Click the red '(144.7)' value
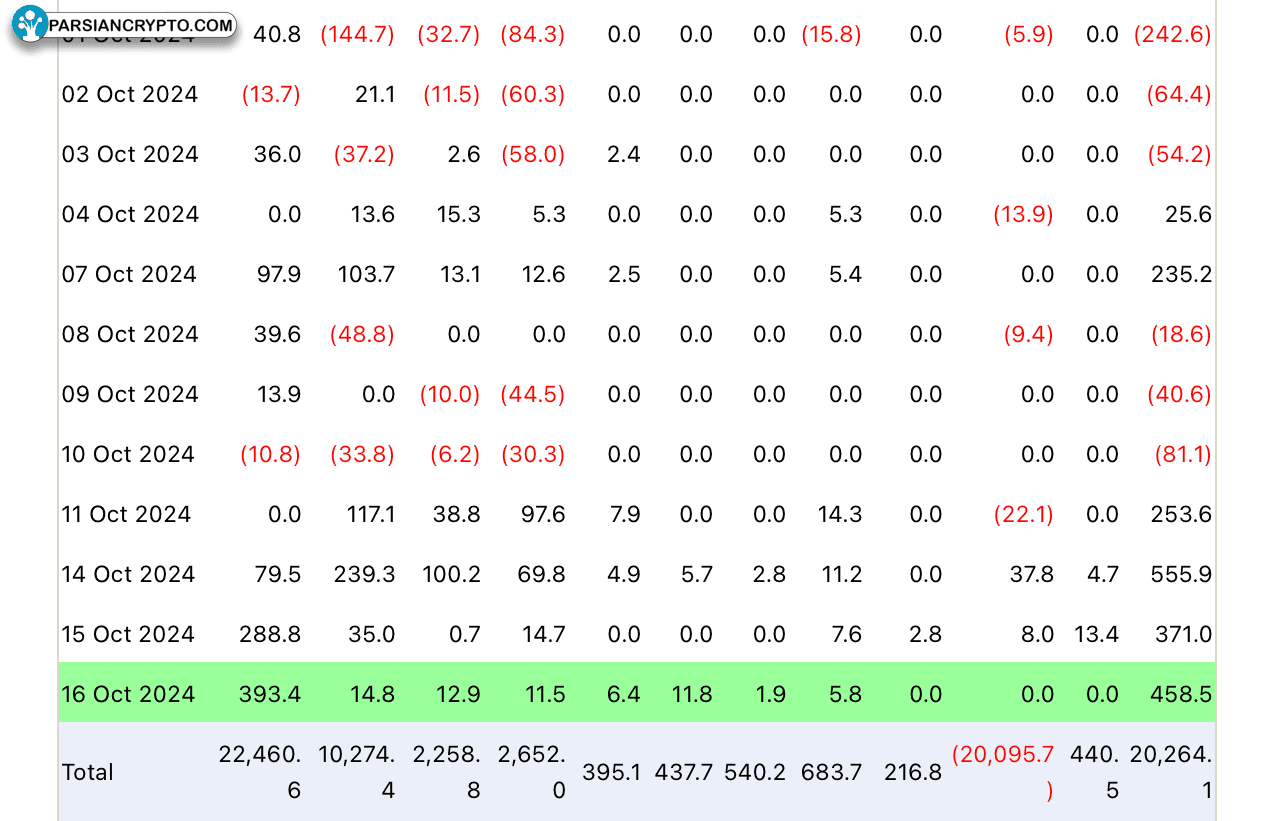The width and height of the screenshot is (1284, 821). pyautogui.click(x=358, y=34)
